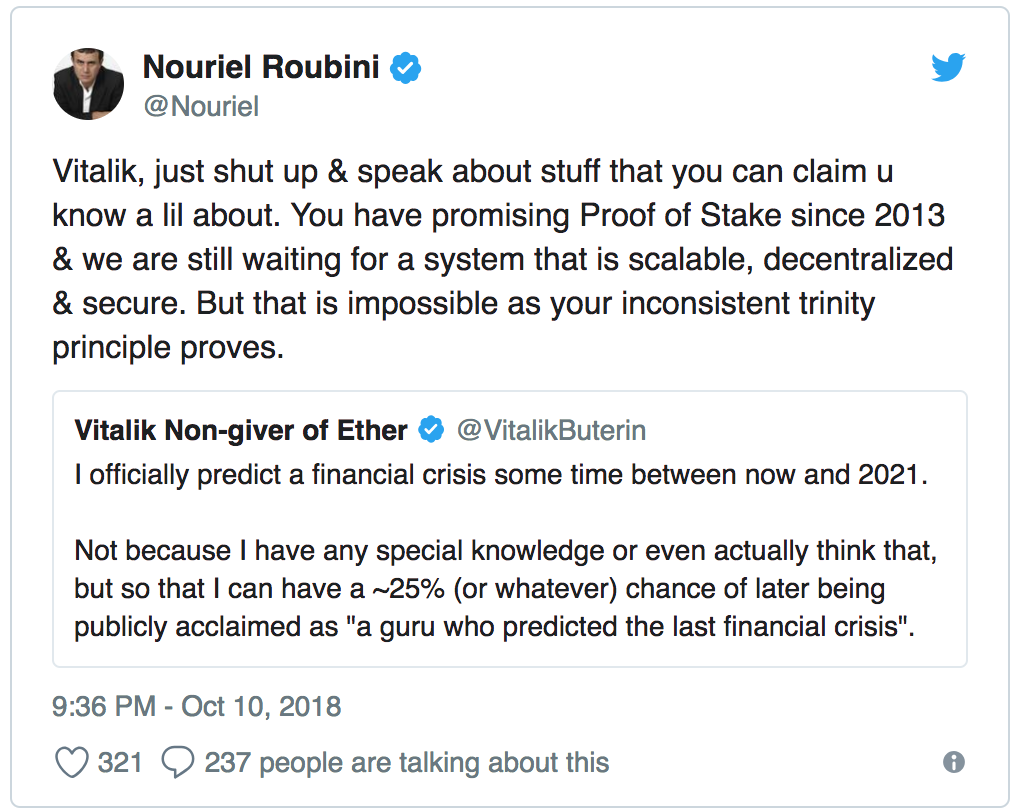This screenshot has width=1020, height=810.
Task: Click the Twitter bird logo
Action: click(x=947, y=68)
